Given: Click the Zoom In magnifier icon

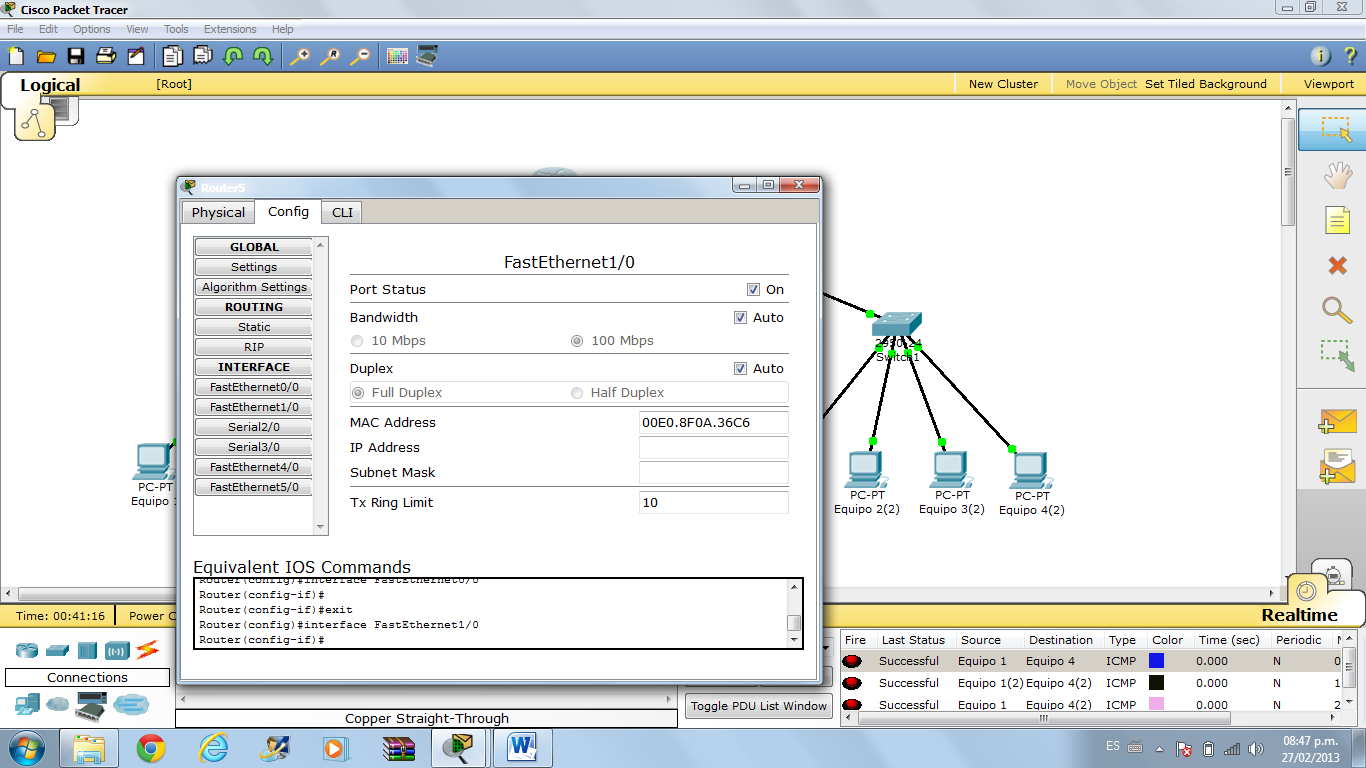Looking at the screenshot, I should pos(299,56).
